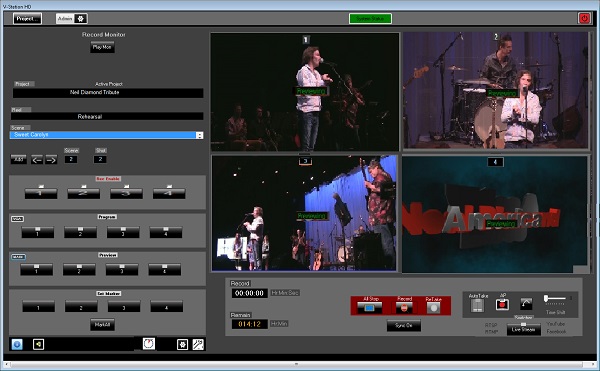The image size is (600, 371).
Task: Set Preview to source 1
Action: [x=36, y=270]
